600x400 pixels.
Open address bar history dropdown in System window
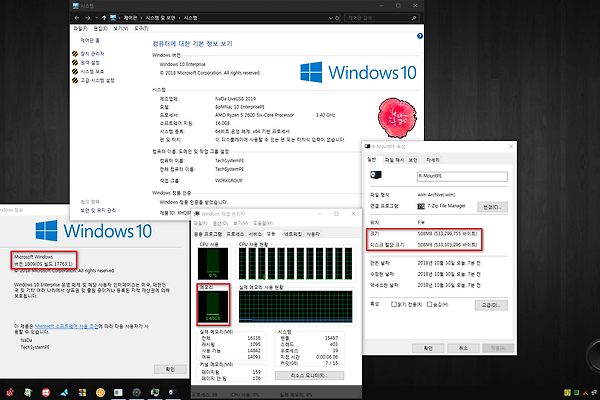click(x=331, y=18)
